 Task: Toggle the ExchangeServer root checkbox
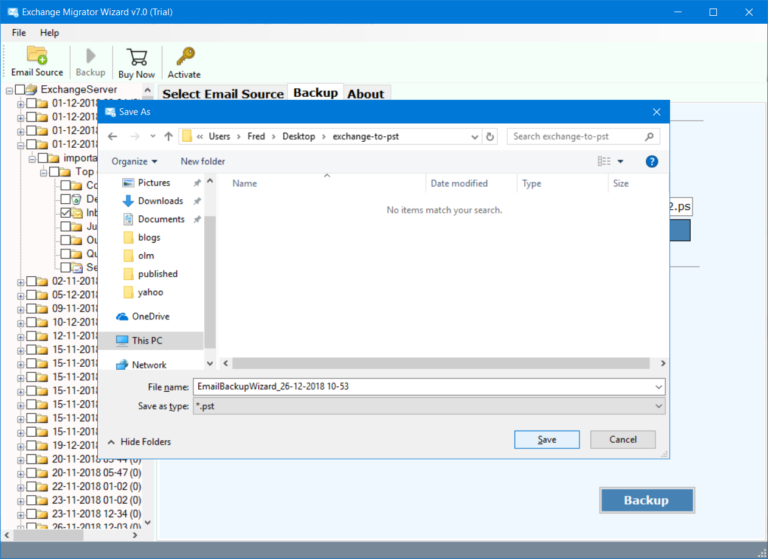point(21,90)
